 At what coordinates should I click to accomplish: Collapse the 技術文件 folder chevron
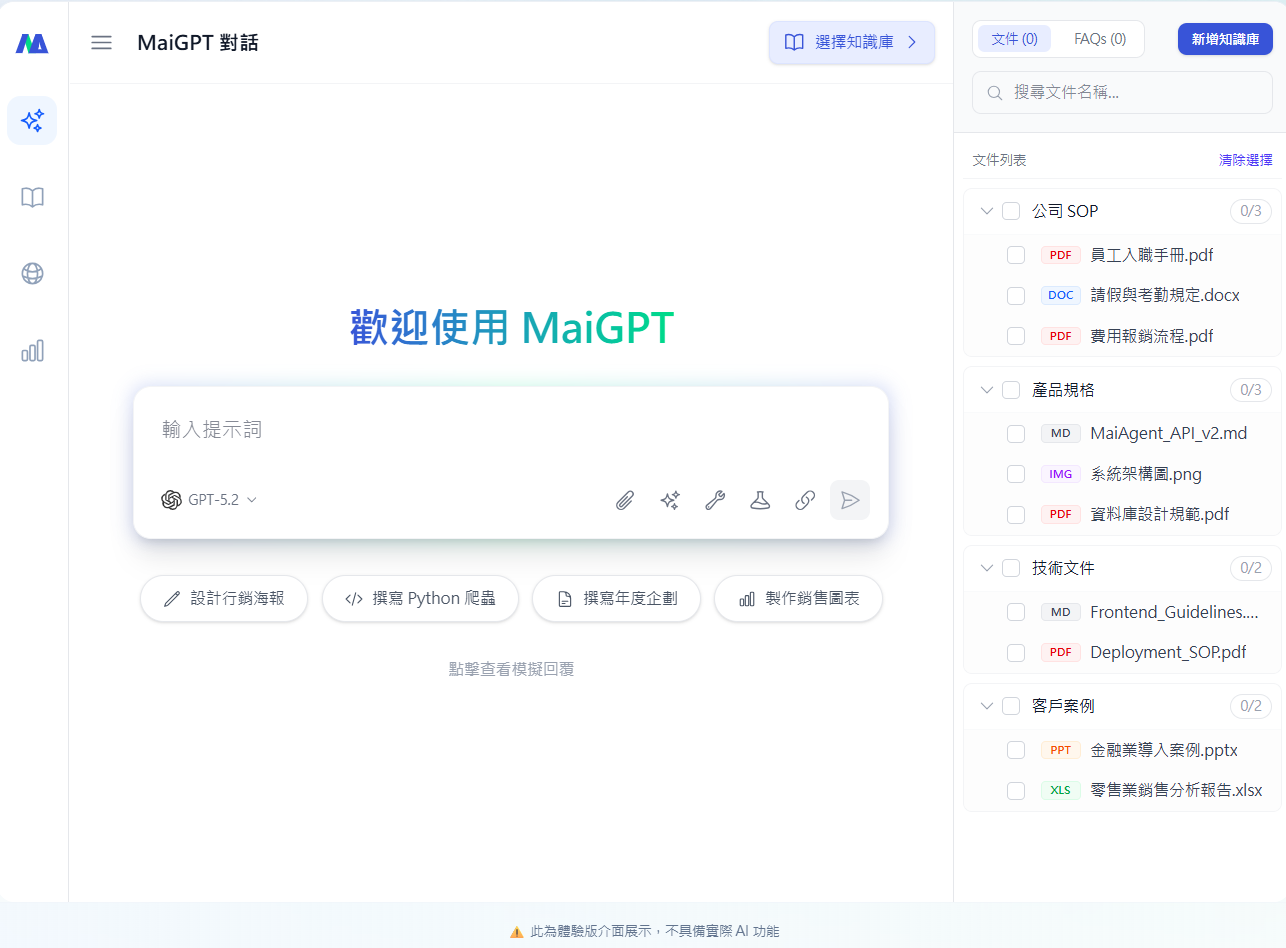click(x=986, y=568)
